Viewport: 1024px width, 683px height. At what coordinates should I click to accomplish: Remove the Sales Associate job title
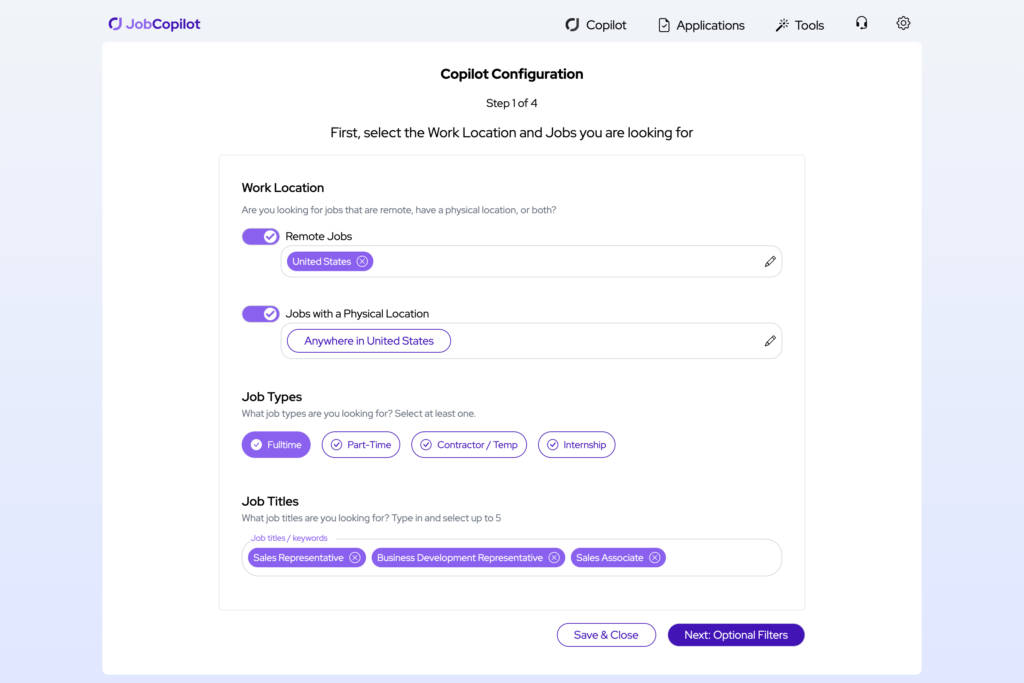tap(655, 558)
